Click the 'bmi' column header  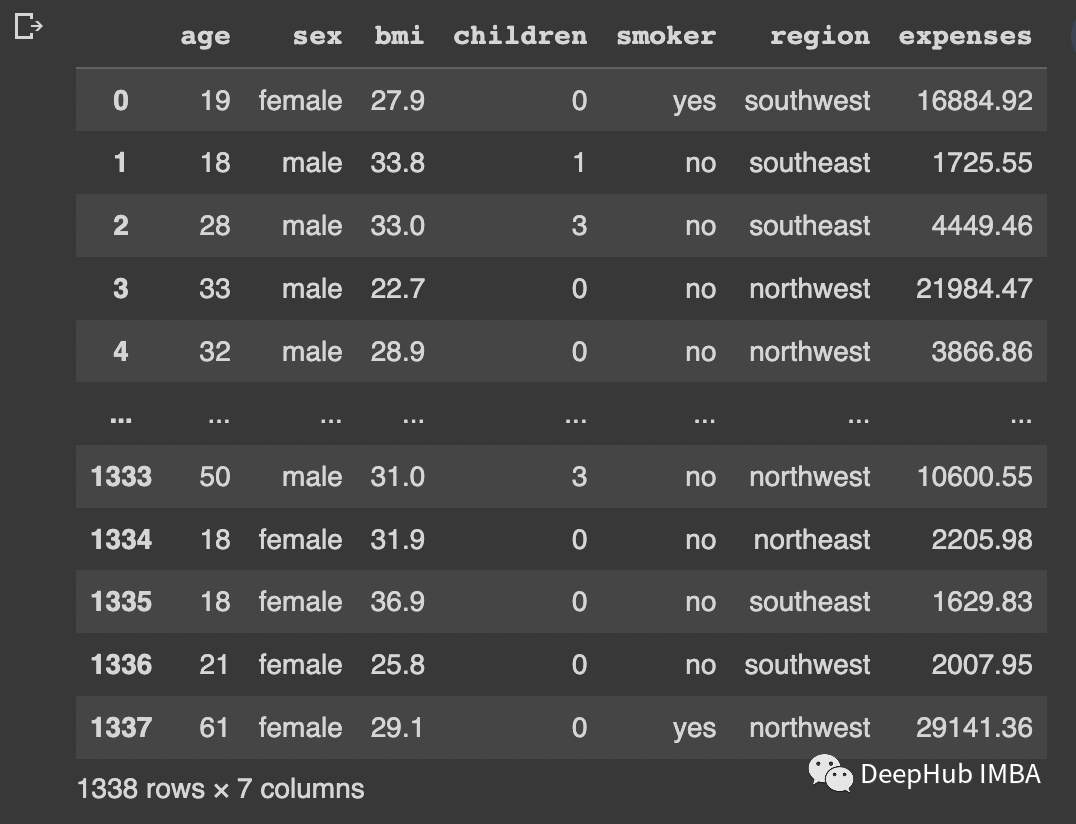click(399, 37)
